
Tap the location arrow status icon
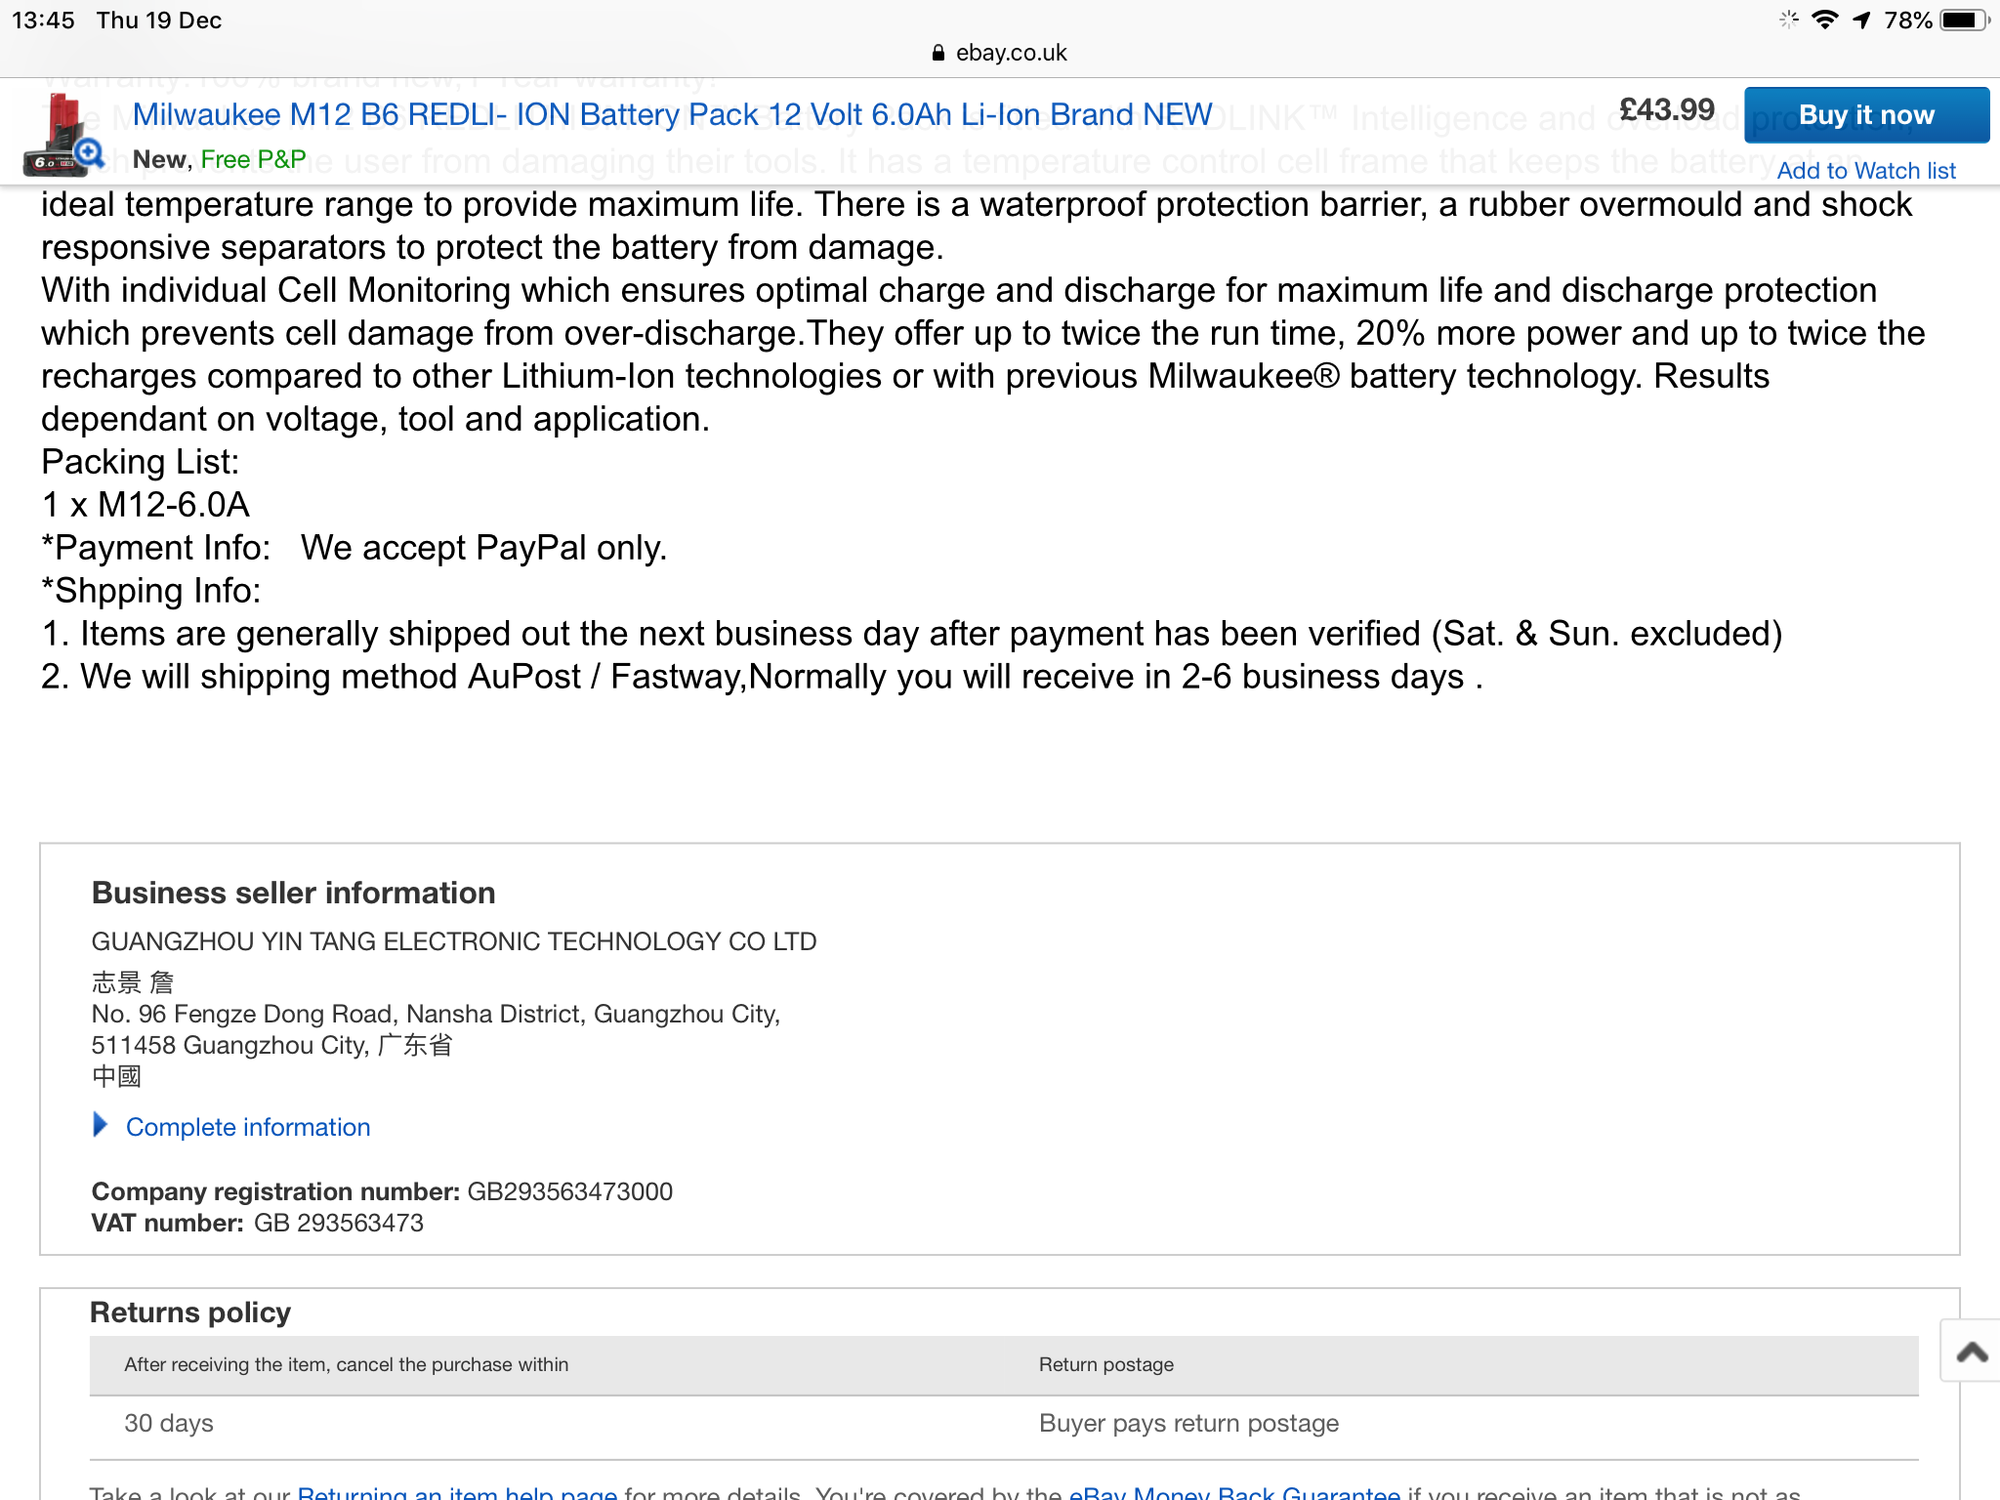(1861, 20)
